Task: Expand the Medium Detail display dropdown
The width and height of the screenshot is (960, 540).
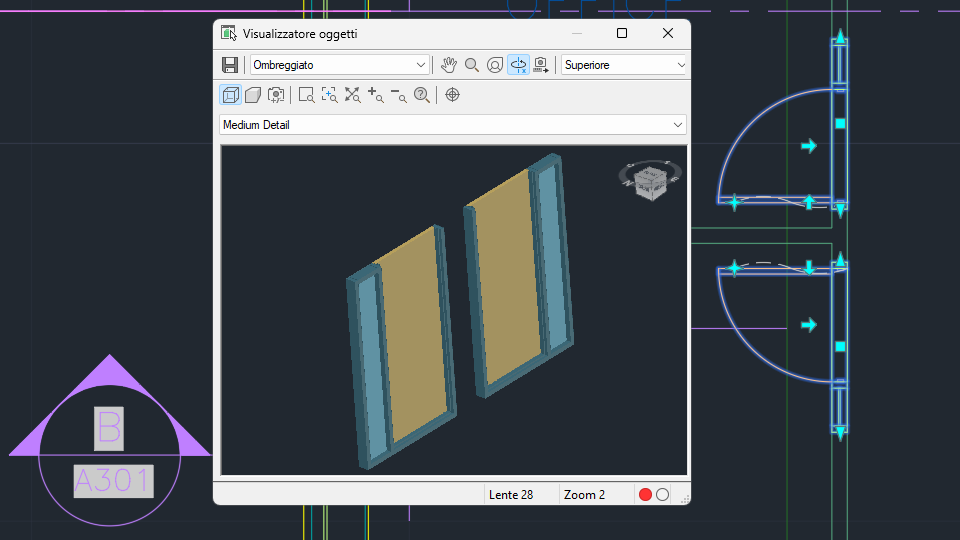Action: click(x=453, y=125)
